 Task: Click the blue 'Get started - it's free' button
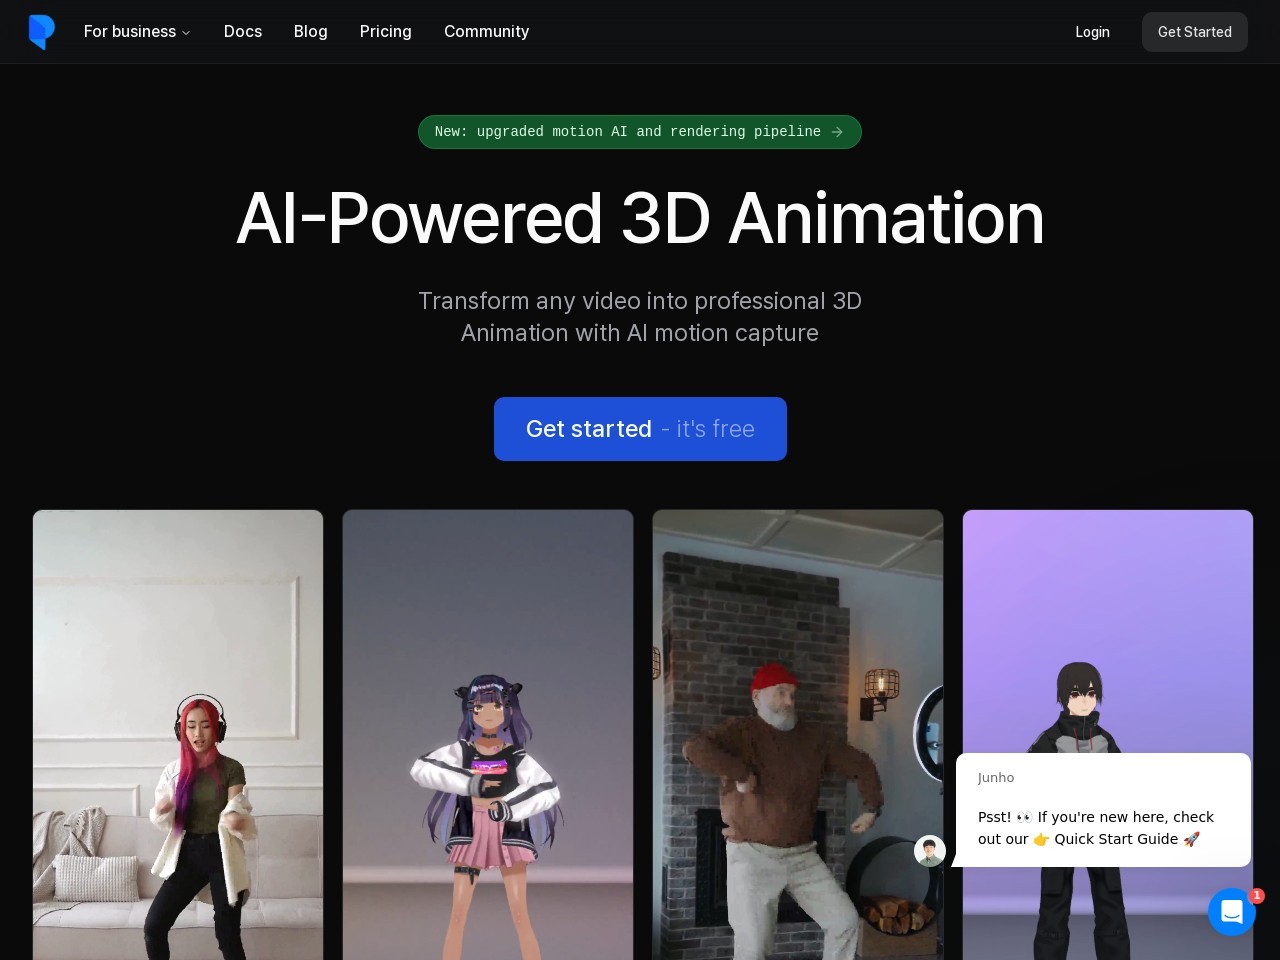640,429
